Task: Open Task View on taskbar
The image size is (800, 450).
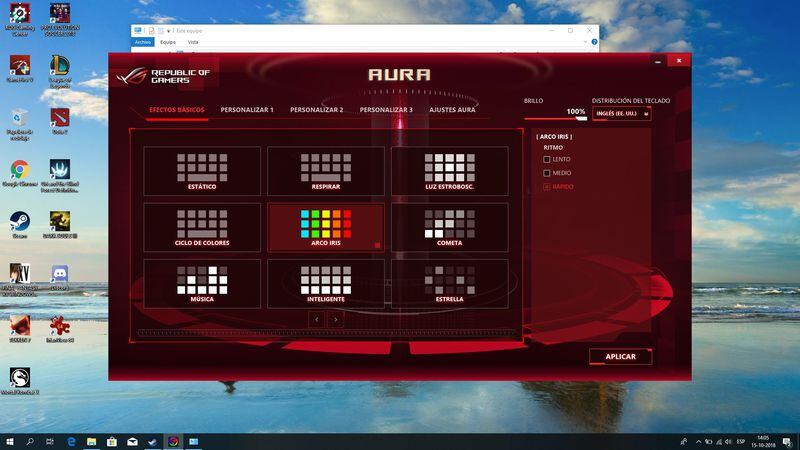Action: tap(49, 442)
